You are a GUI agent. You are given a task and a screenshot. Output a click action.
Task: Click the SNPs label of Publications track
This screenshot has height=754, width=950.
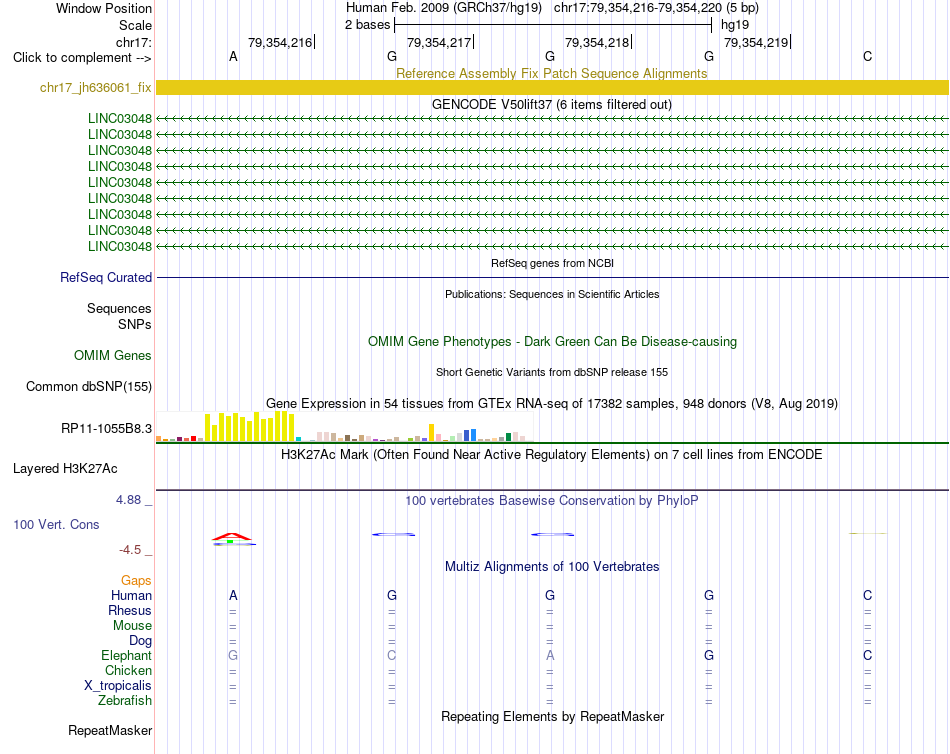click(x=135, y=324)
